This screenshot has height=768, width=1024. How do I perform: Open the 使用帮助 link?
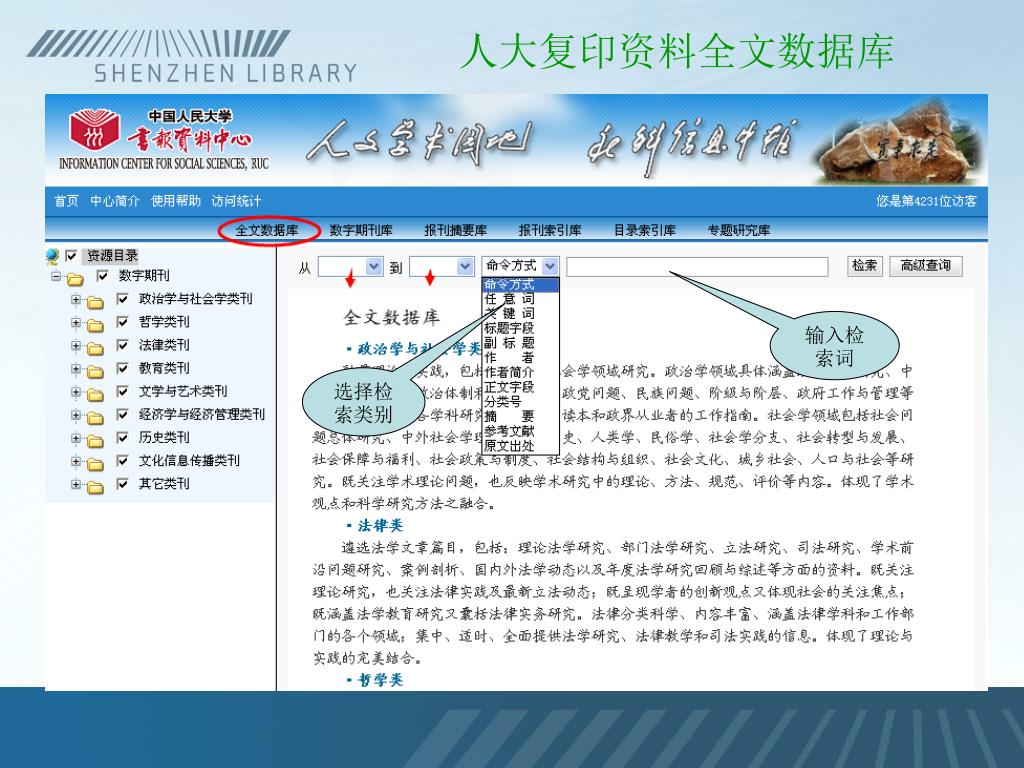click(176, 201)
